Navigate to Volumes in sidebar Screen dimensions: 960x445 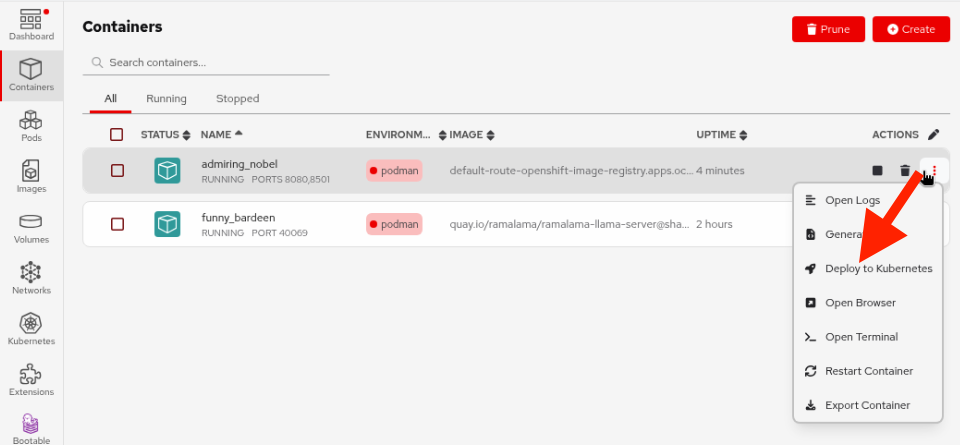(x=30, y=227)
